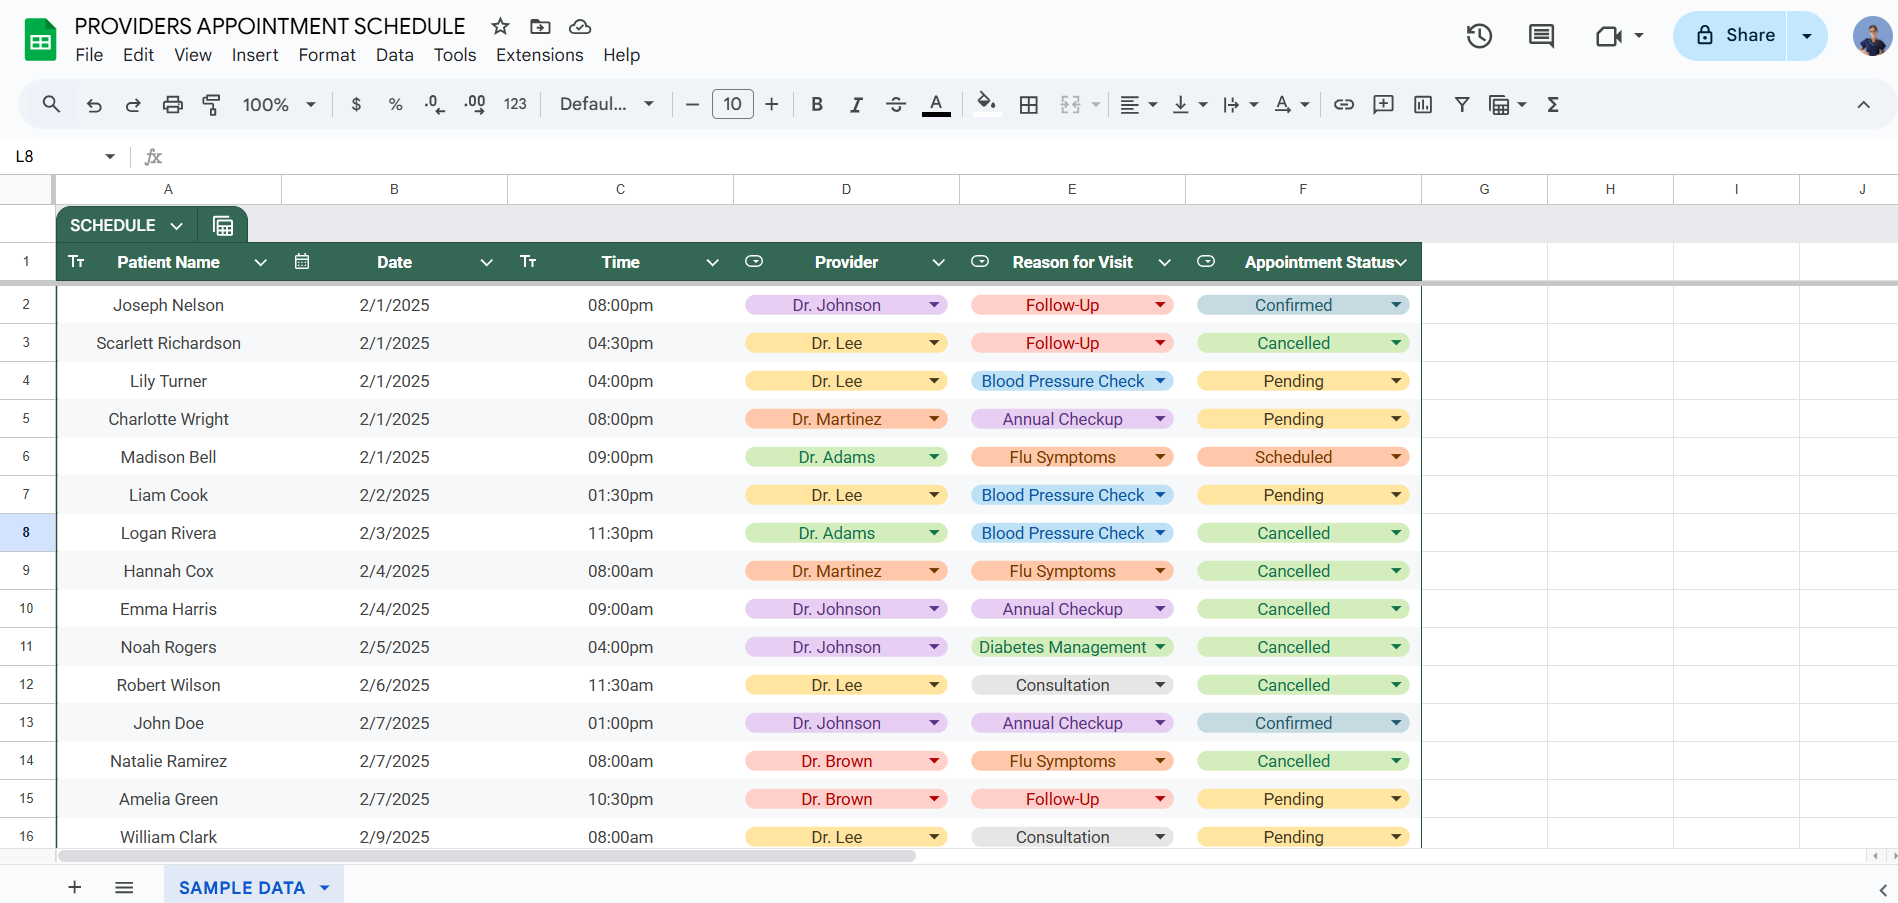The image size is (1898, 903).
Task: Click the move to folder icon
Action: click(540, 27)
